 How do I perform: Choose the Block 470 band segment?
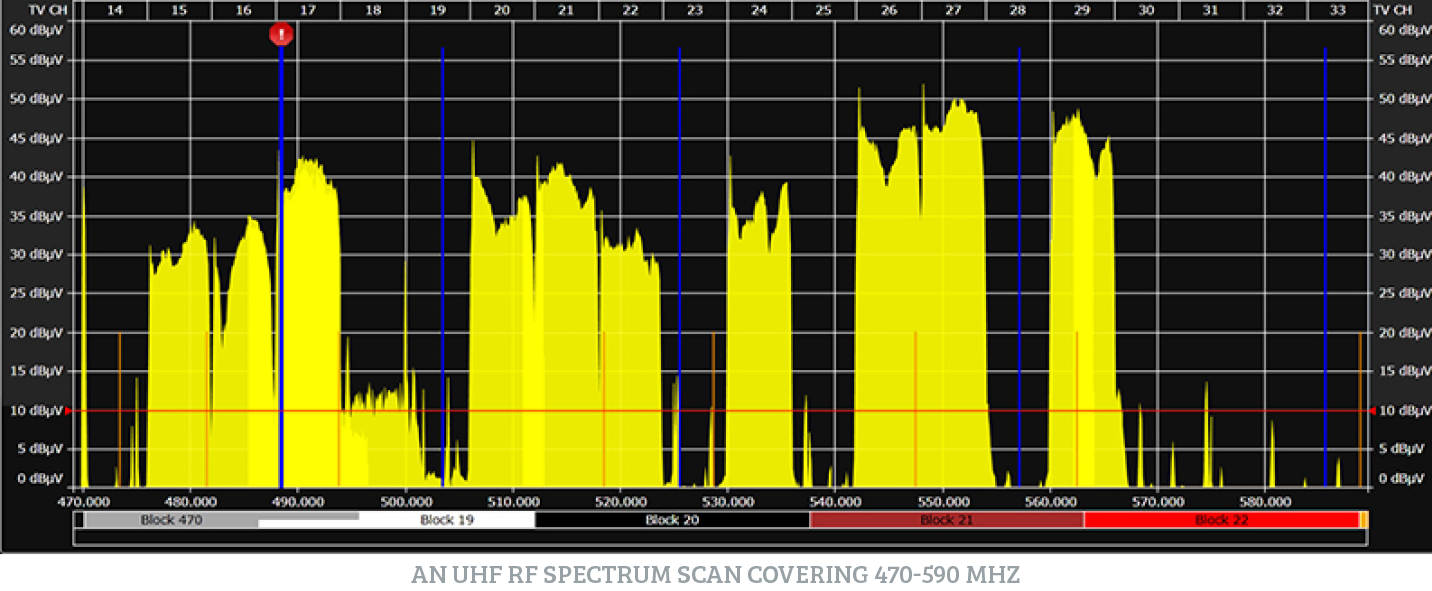170,519
